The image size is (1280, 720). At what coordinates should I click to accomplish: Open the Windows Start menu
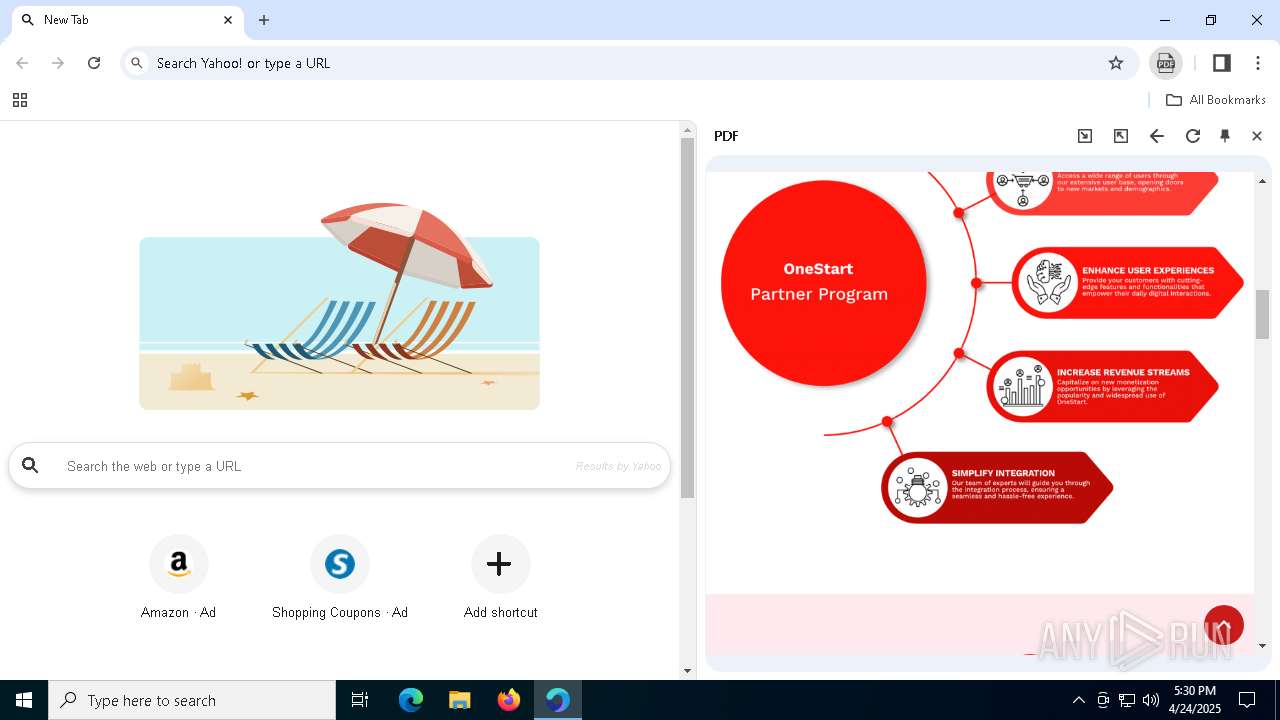click(x=24, y=700)
